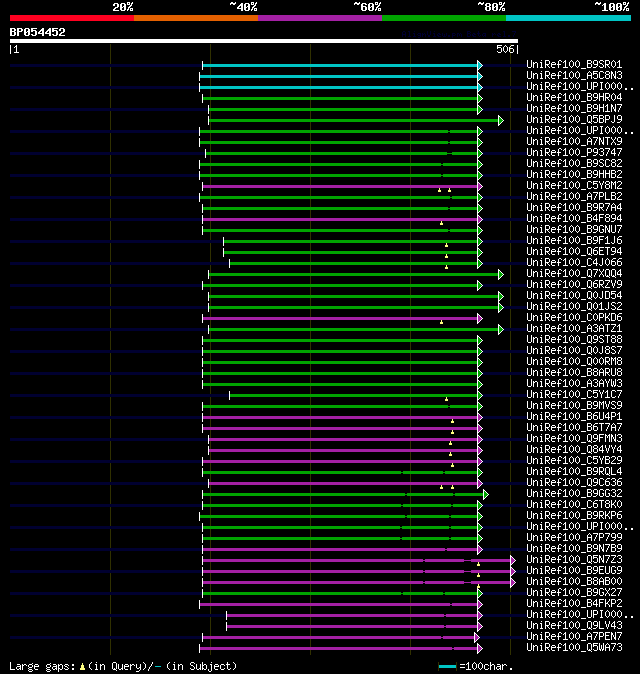Viewport: 640px width, 674px height.
Task: Open the UniRef100_B9RKP6 entry
Action: pyautogui.click(x=574, y=516)
